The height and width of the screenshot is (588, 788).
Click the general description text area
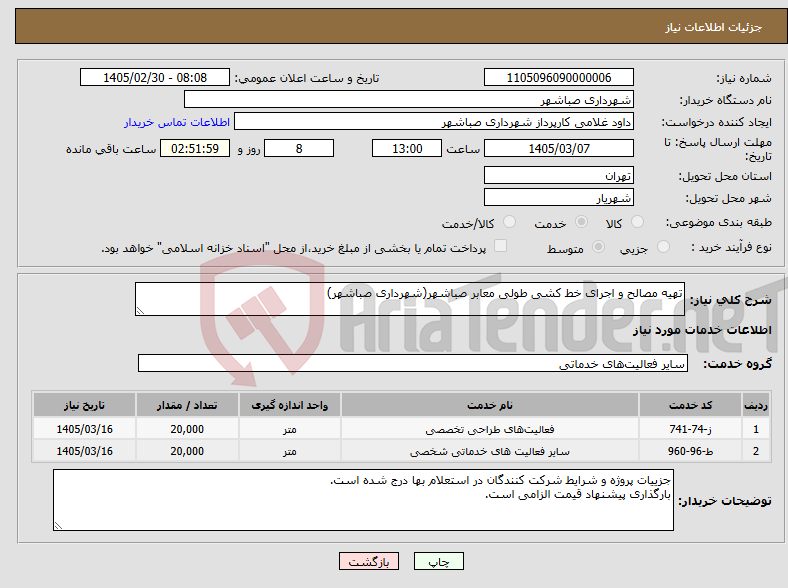410,299
